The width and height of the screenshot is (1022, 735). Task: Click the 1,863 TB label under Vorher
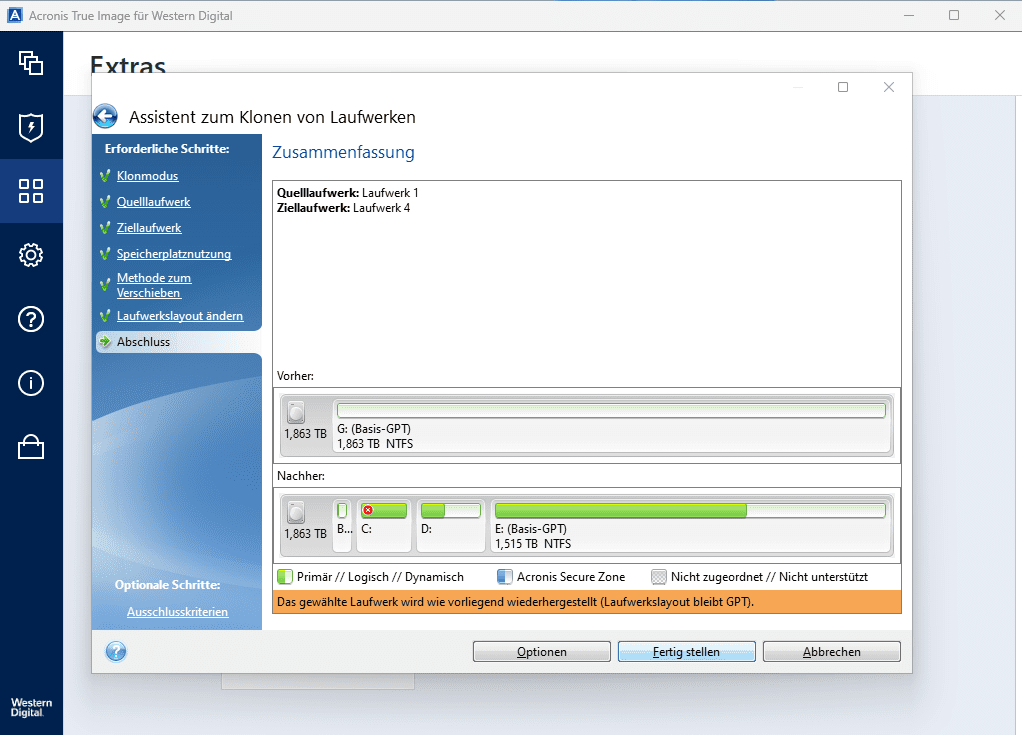[x=305, y=433]
